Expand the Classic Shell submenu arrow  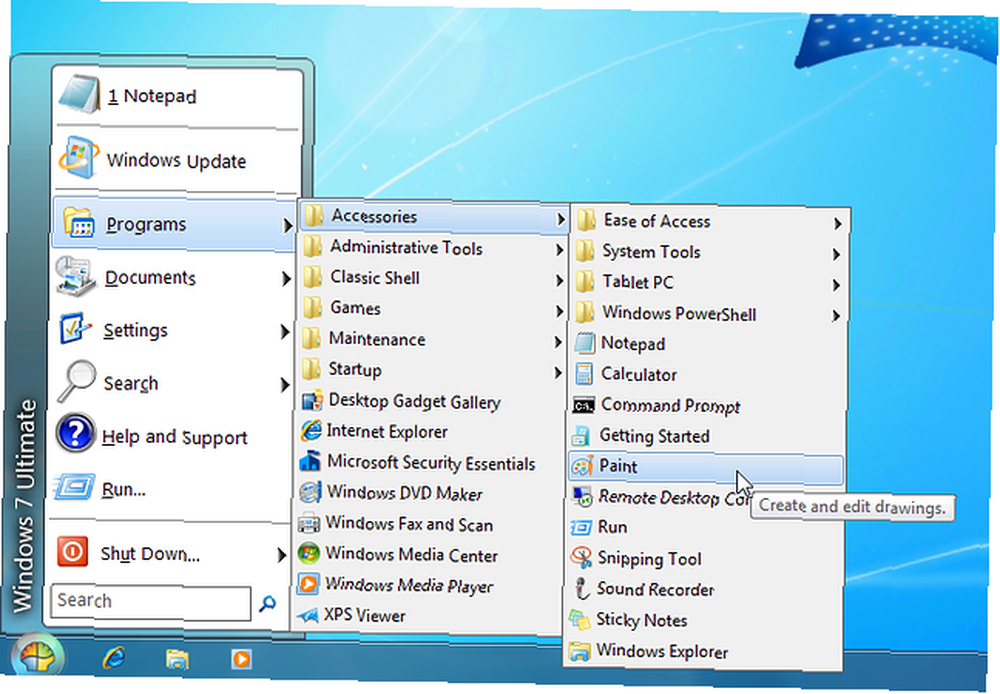pyautogui.click(x=559, y=280)
